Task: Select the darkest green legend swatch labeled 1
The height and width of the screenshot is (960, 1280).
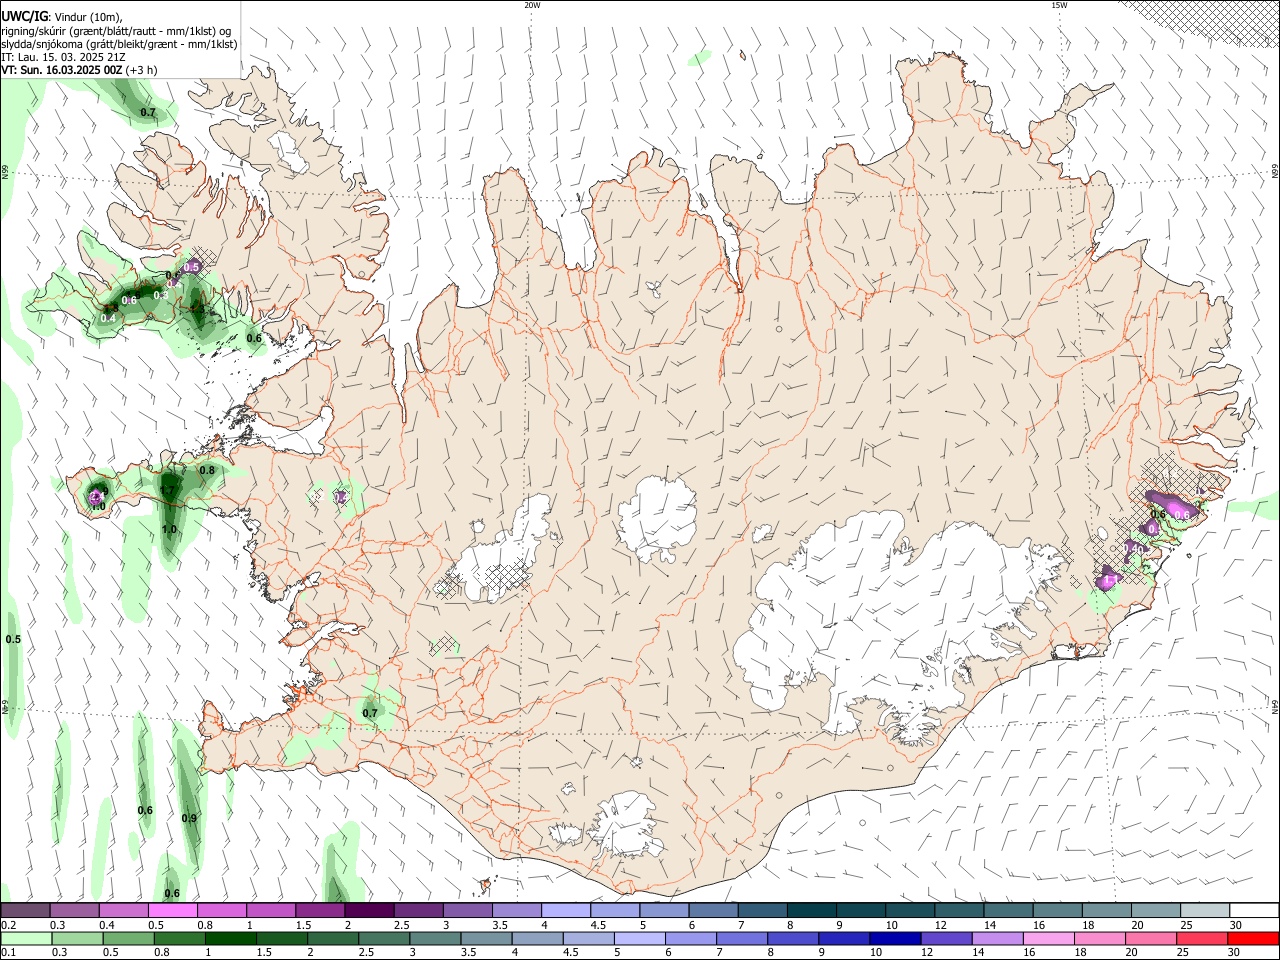Action: coord(230,939)
